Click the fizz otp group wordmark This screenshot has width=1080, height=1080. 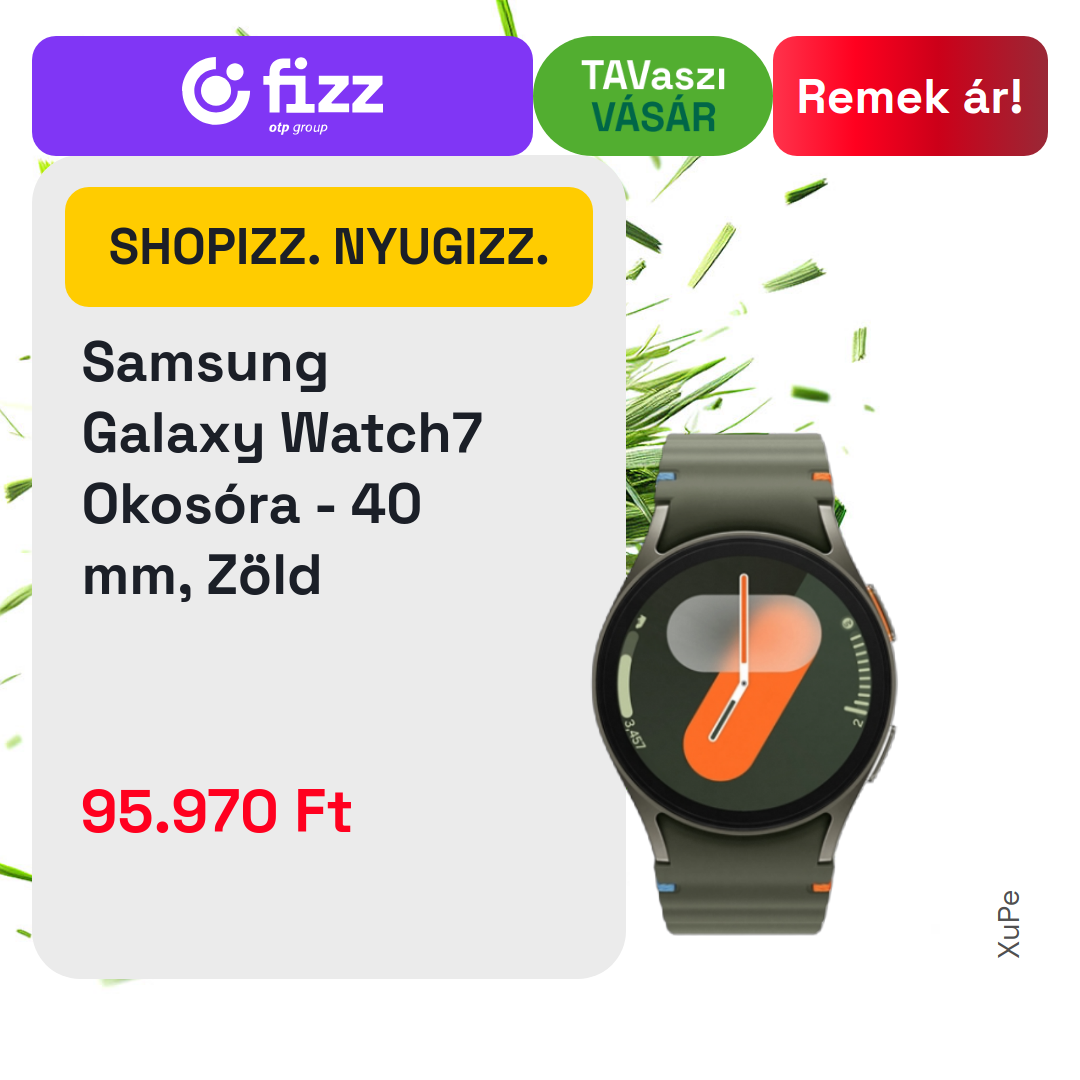(x=322, y=95)
